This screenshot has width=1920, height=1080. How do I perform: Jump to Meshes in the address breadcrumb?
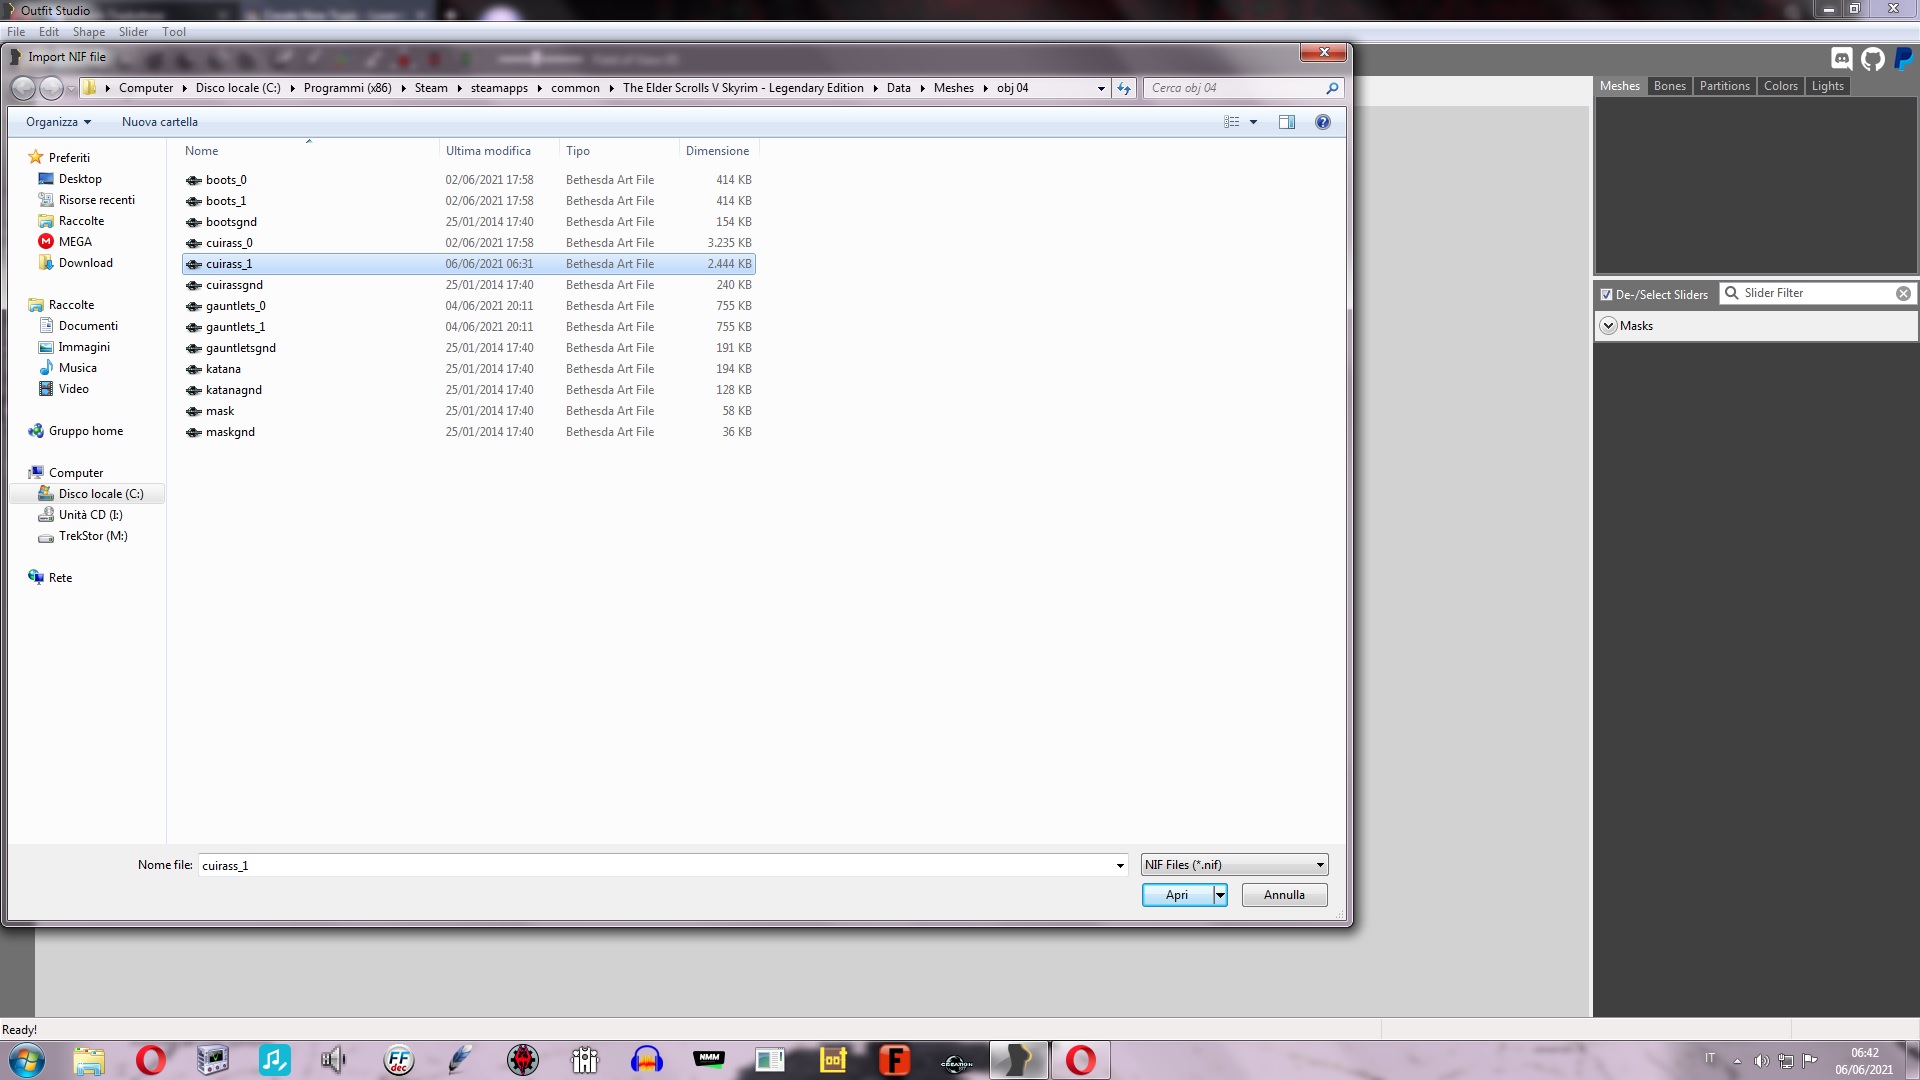(x=953, y=88)
